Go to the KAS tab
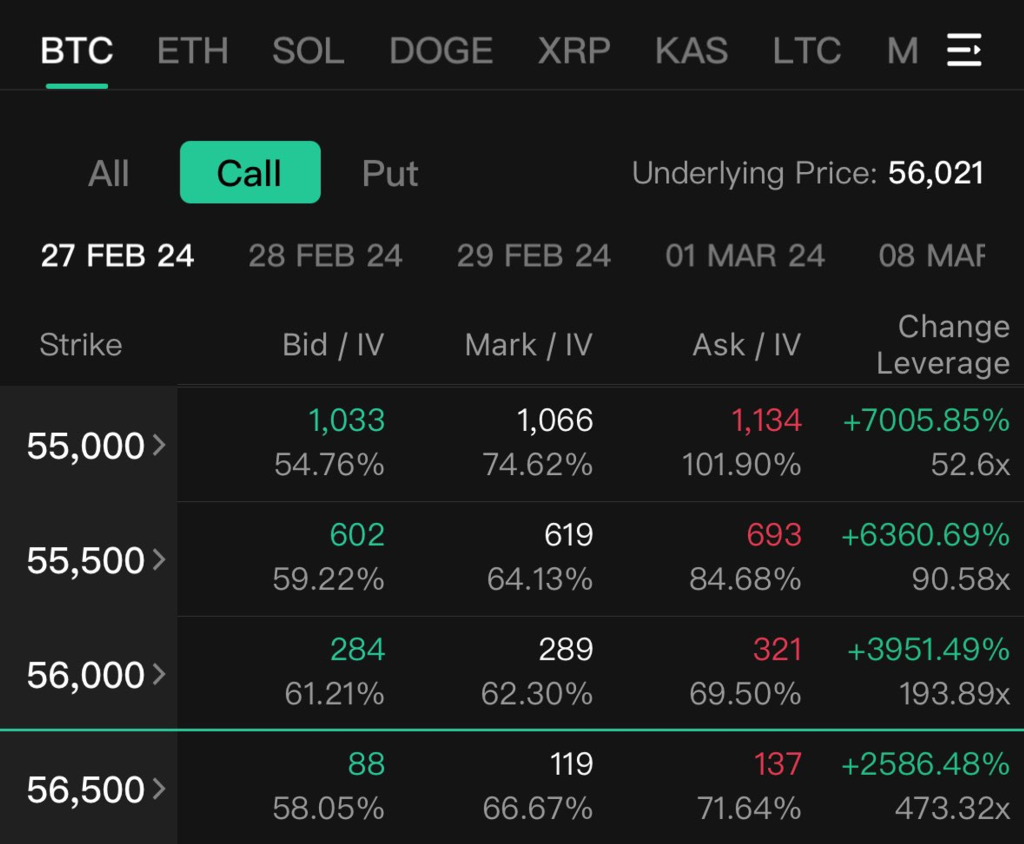The height and width of the screenshot is (844, 1024). (691, 51)
